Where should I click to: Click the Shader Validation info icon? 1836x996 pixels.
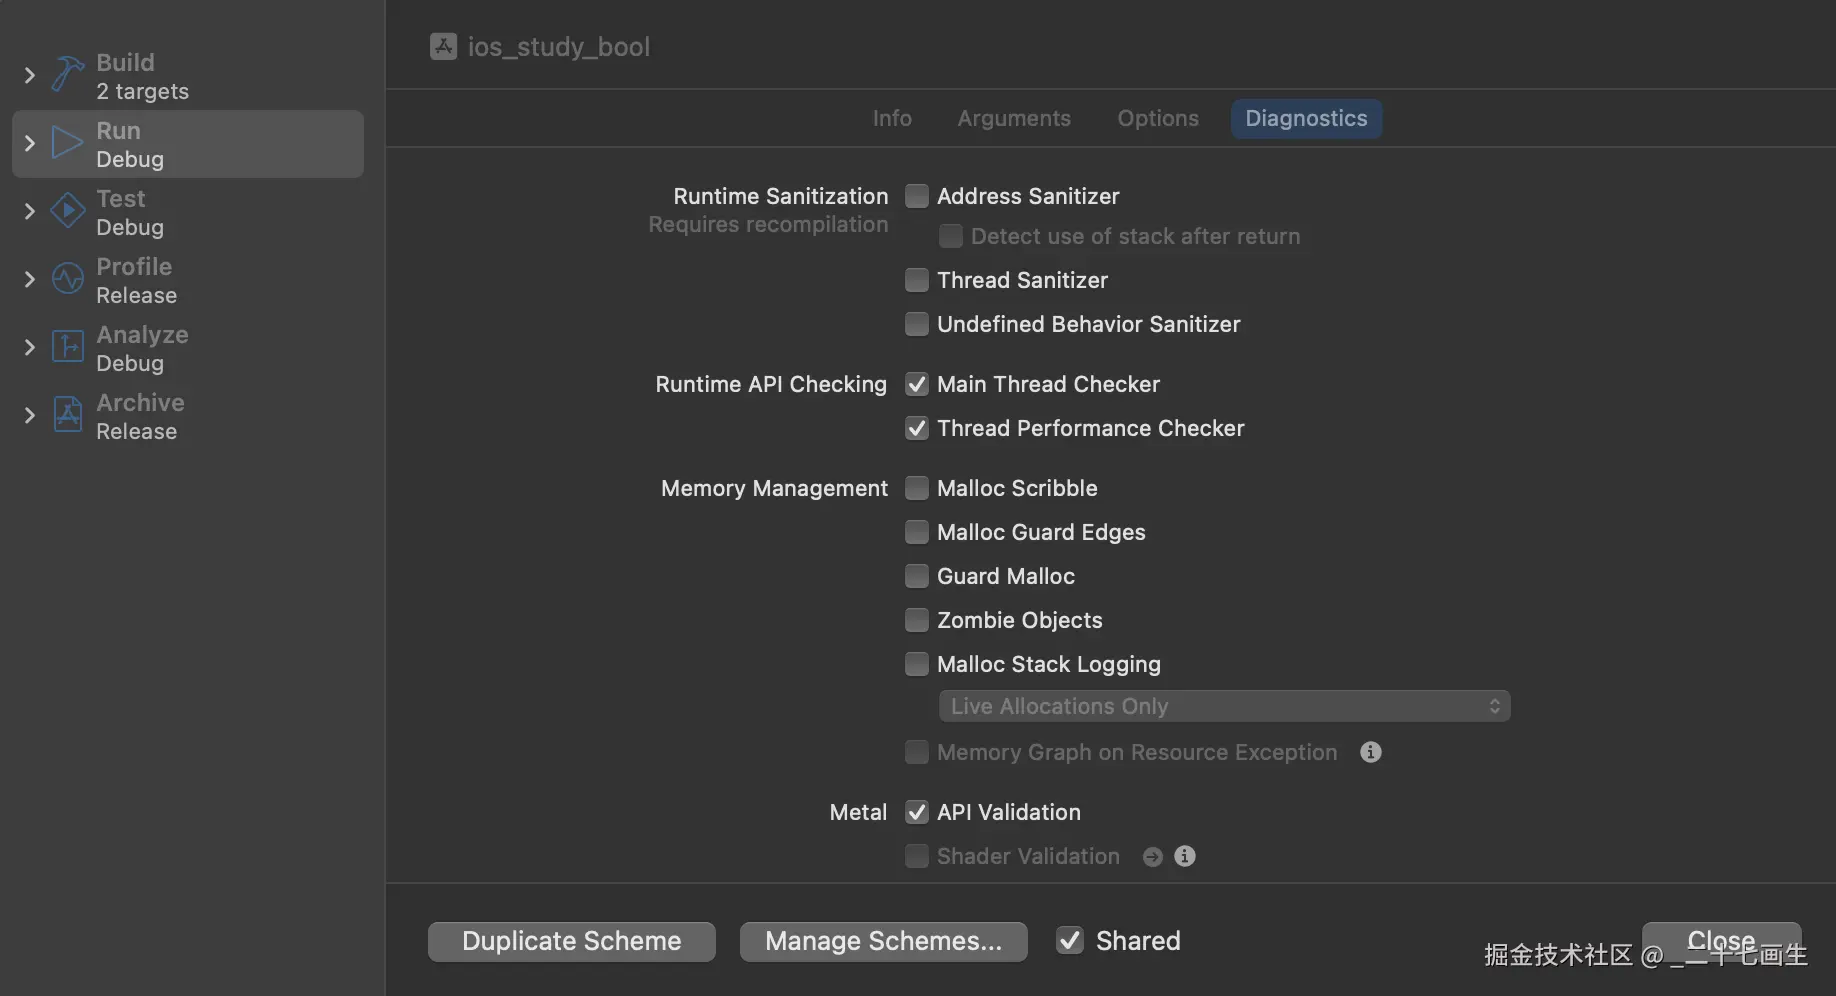coord(1185,856)
